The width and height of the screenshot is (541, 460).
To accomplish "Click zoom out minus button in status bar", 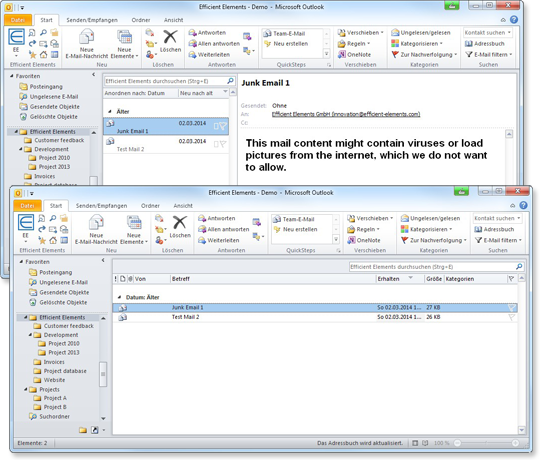I will 458,443.
